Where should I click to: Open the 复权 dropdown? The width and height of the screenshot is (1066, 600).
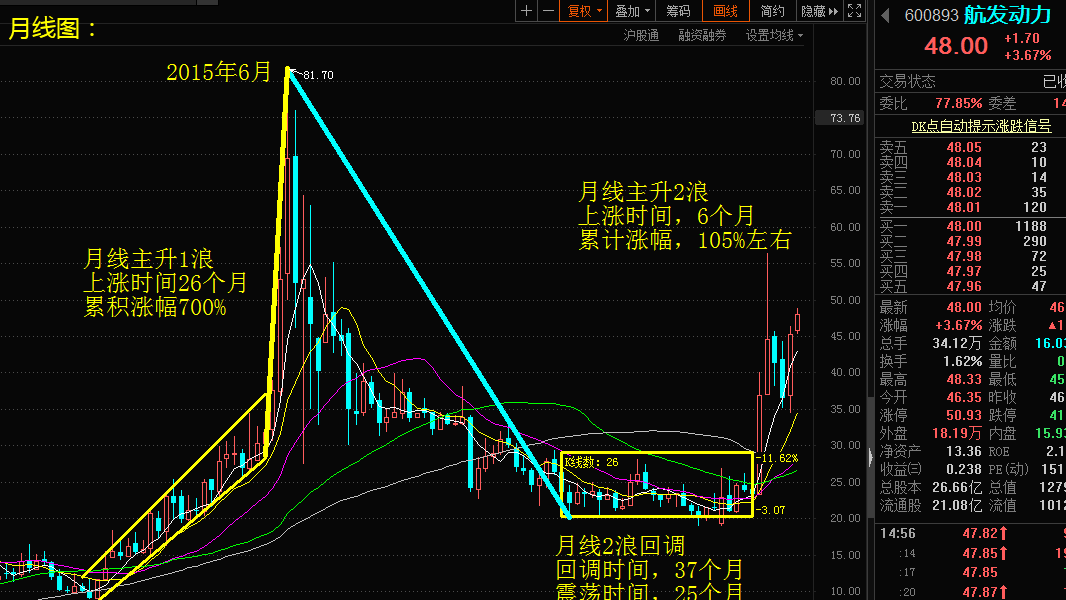coord(584,11)
